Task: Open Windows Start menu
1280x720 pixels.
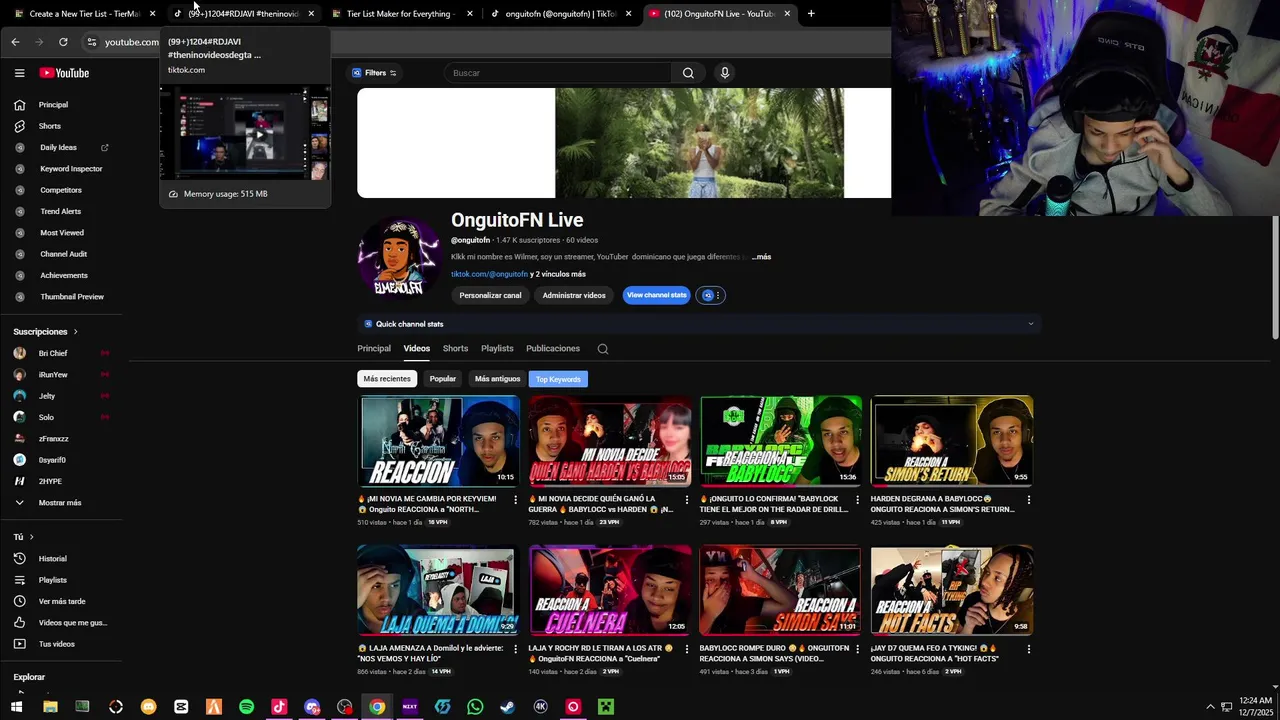Action: tap(17, 707)
